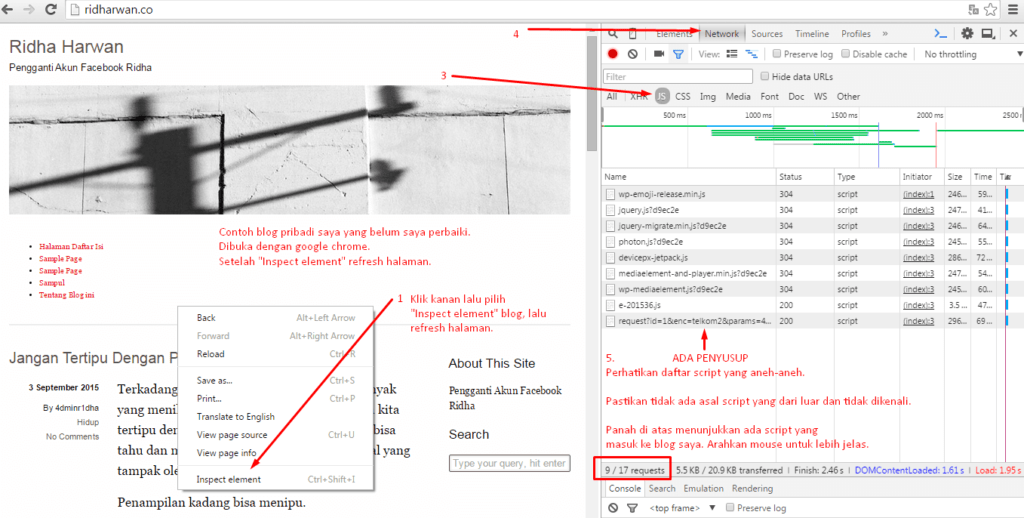Switch to waterfall overview view icon
Image resolution: width=1024 pixels, height=518 pixels.
(751, 54)
